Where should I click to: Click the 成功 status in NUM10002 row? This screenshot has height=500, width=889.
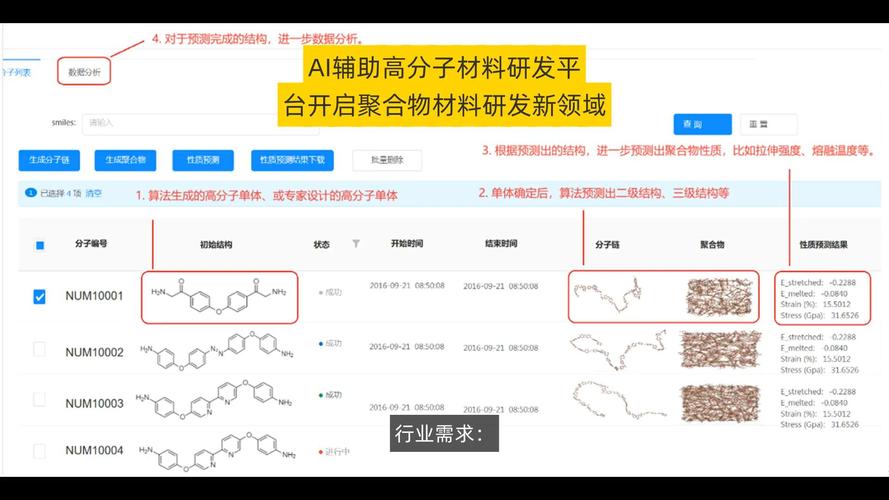coord(331,344)
